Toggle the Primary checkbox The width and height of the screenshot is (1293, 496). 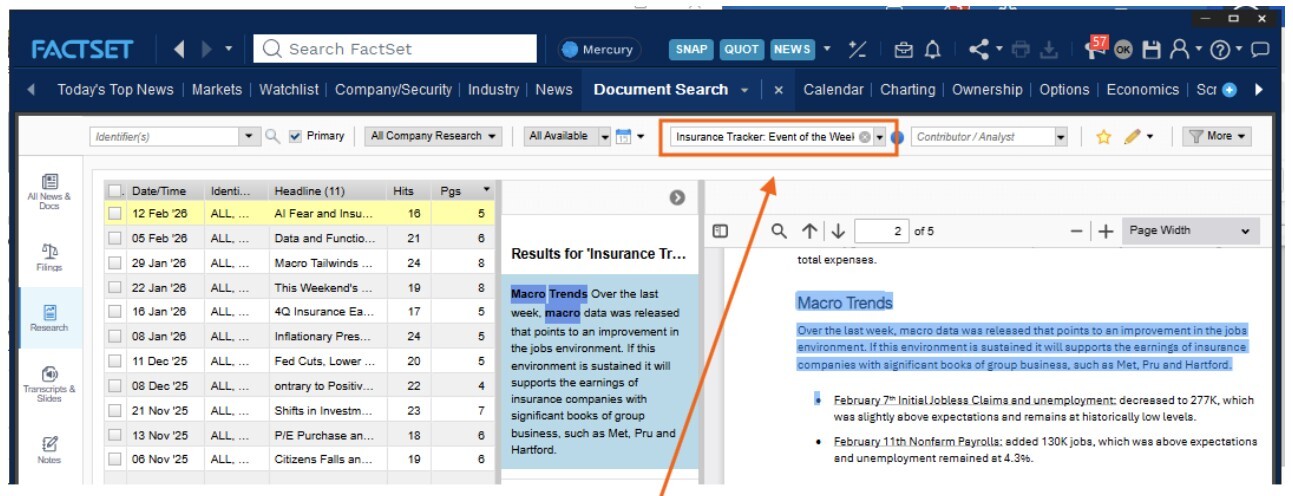[x=295, y=137]
